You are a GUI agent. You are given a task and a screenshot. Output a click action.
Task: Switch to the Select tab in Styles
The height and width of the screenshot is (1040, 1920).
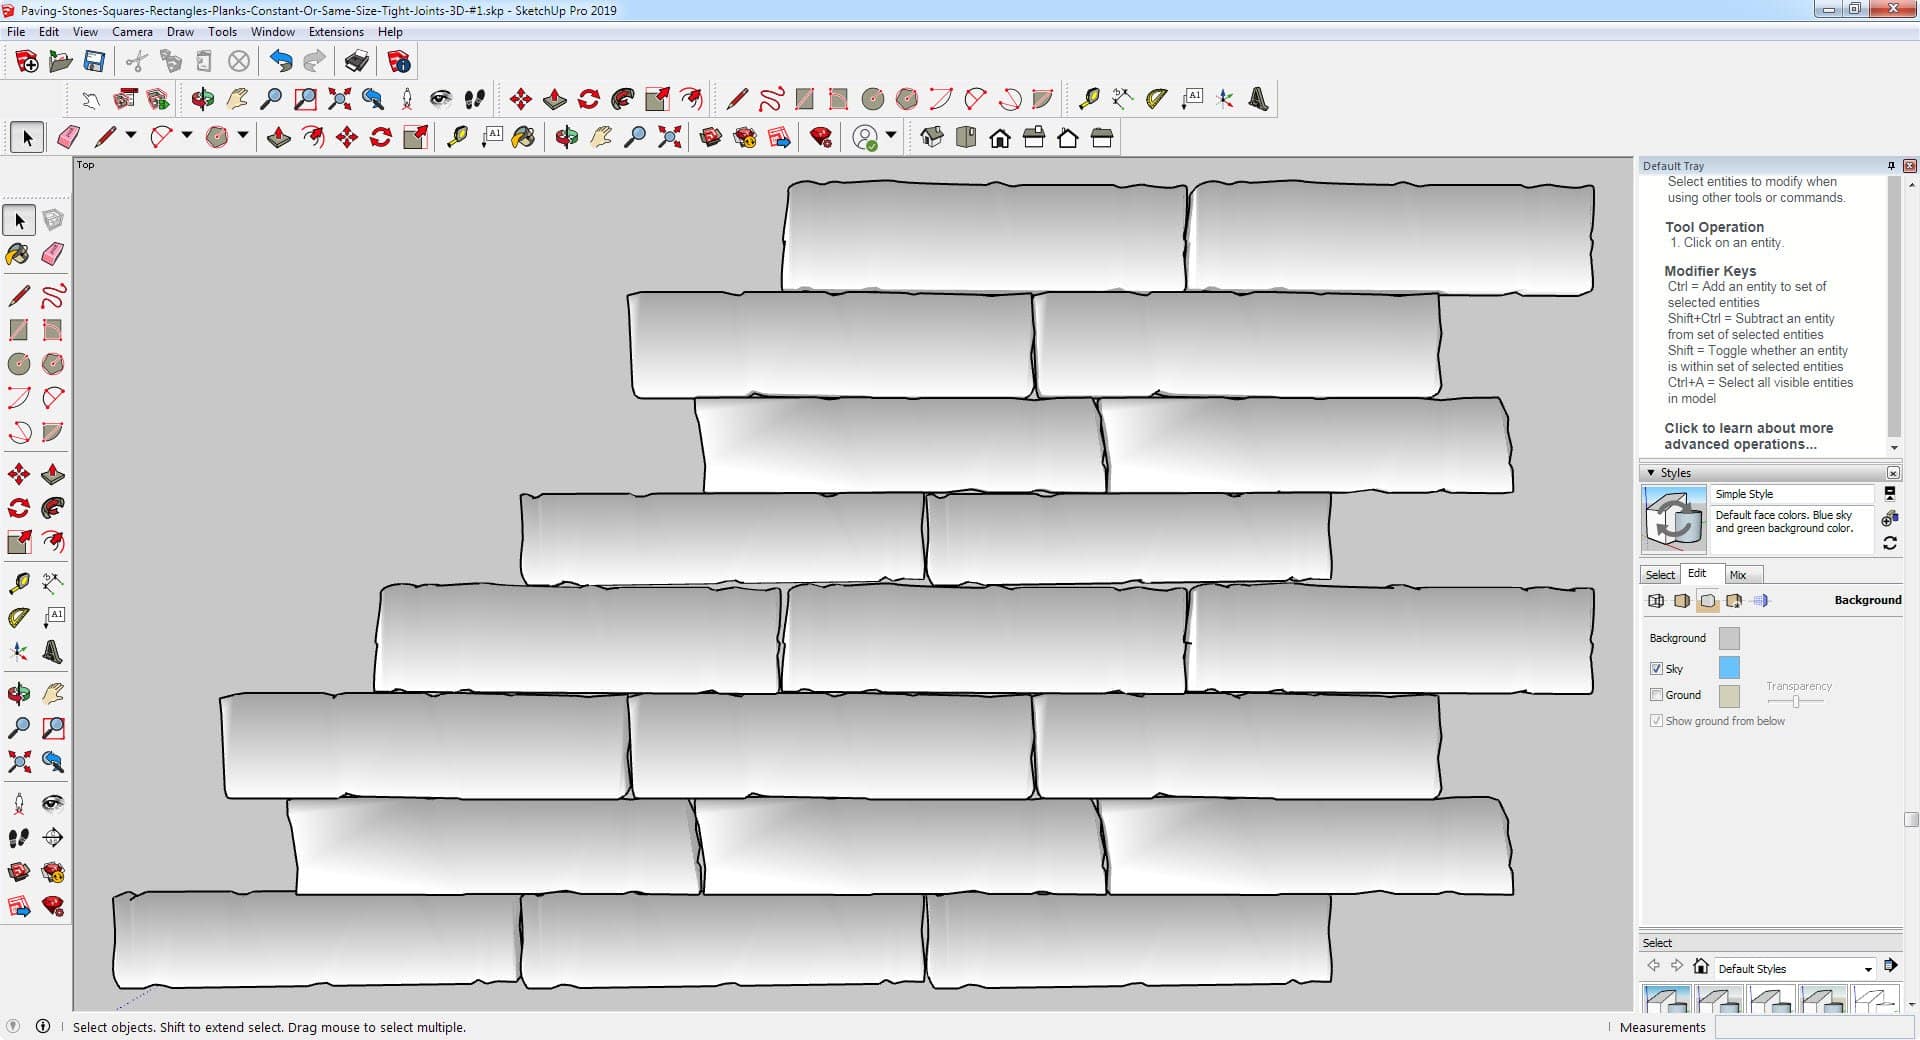point(1660,575)
